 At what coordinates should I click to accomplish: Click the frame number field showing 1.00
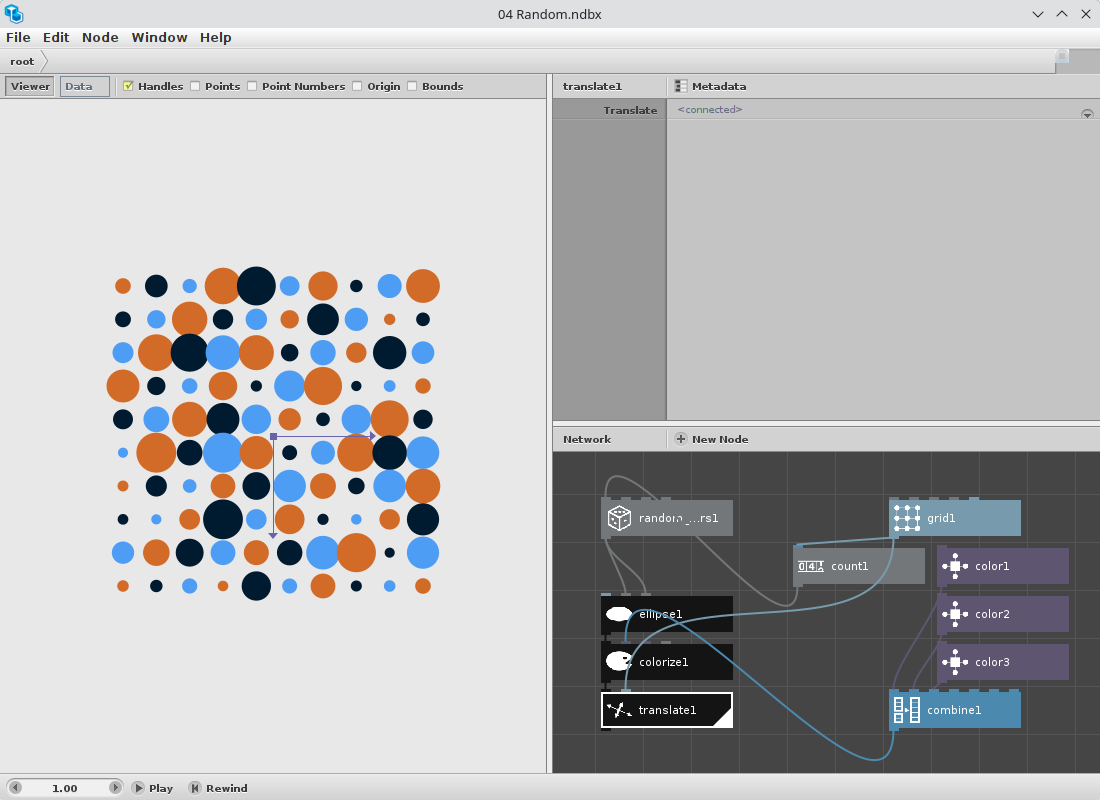coord(65,788)
